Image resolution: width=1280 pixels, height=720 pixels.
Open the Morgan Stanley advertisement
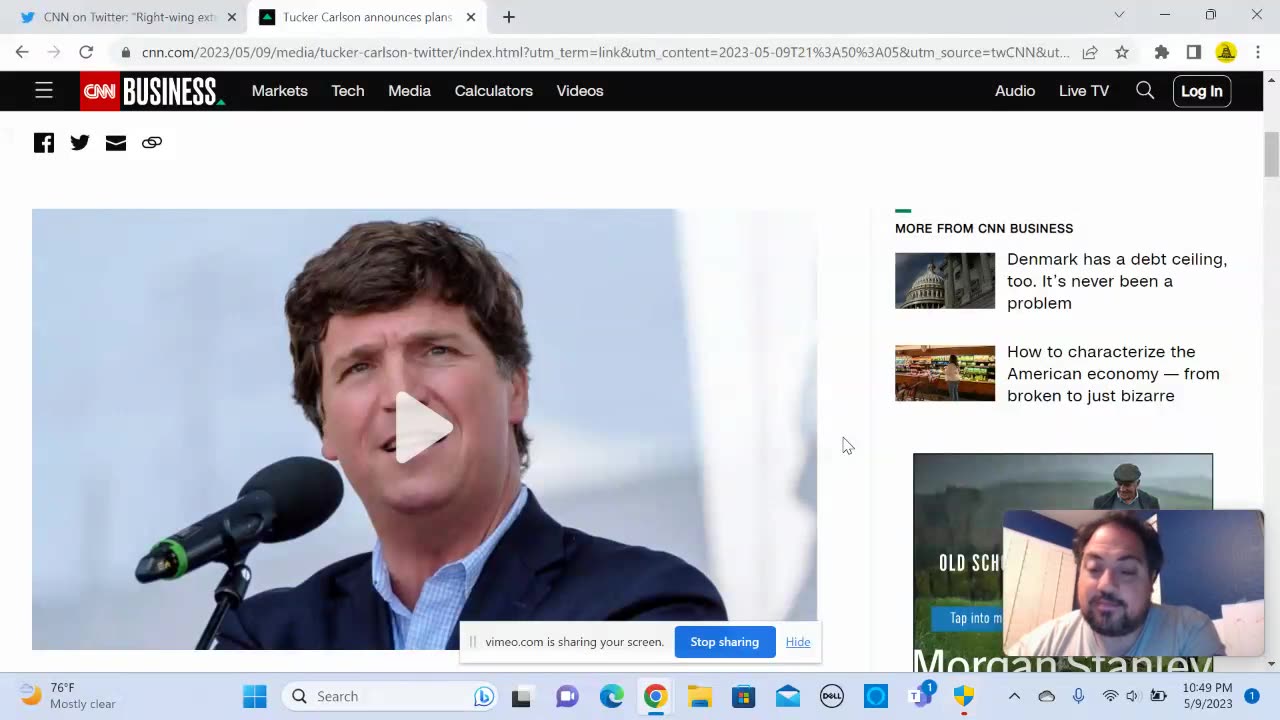point(1063,562)
